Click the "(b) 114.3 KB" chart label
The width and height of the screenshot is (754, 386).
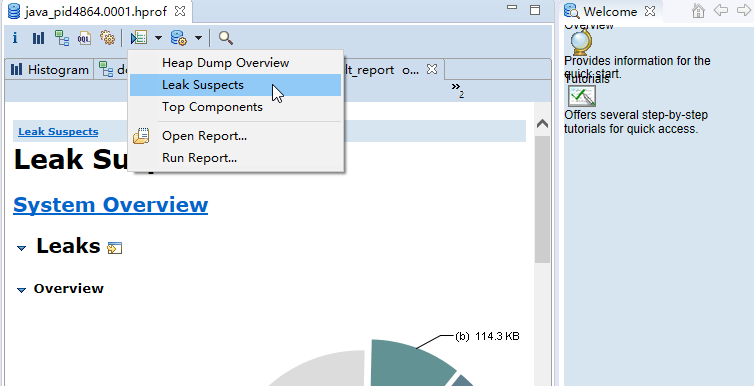click(487, 336)
